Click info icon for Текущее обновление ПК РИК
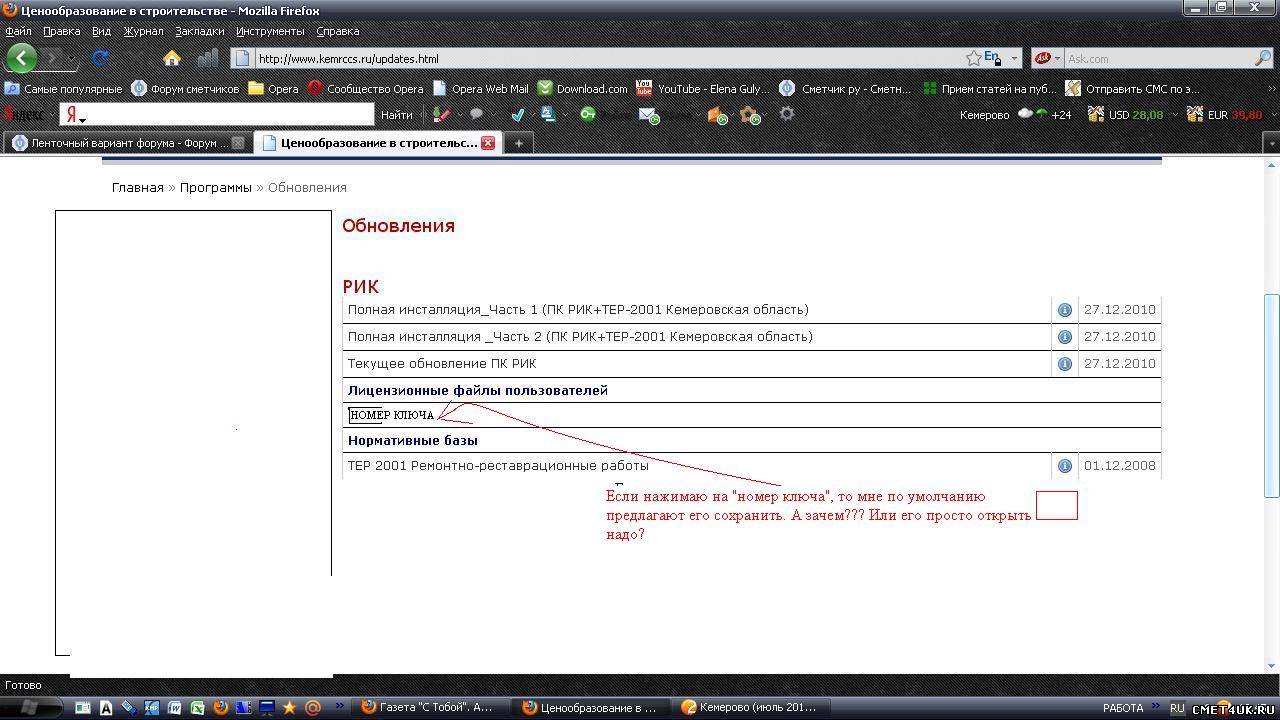Screen dimensions: 1280x720 (x=1065, y=364)
